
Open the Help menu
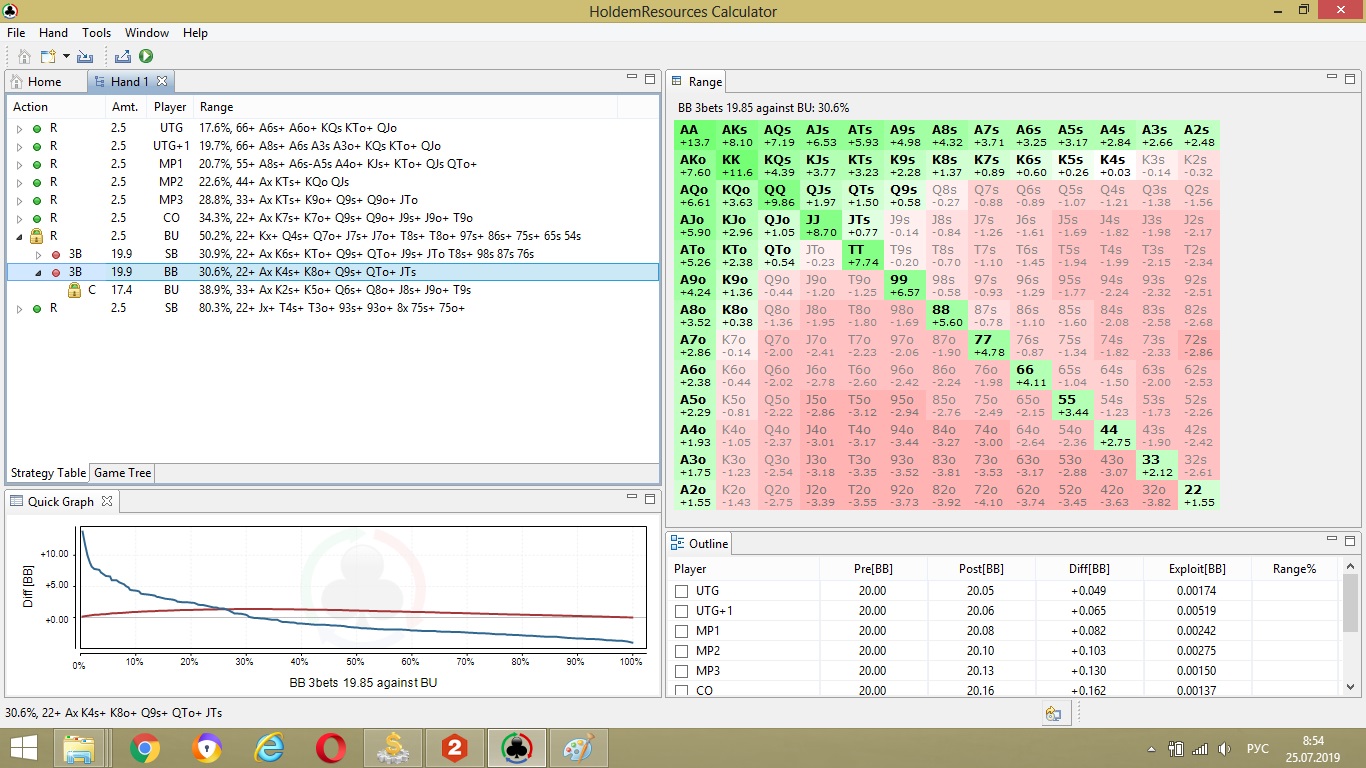(195, 32)
